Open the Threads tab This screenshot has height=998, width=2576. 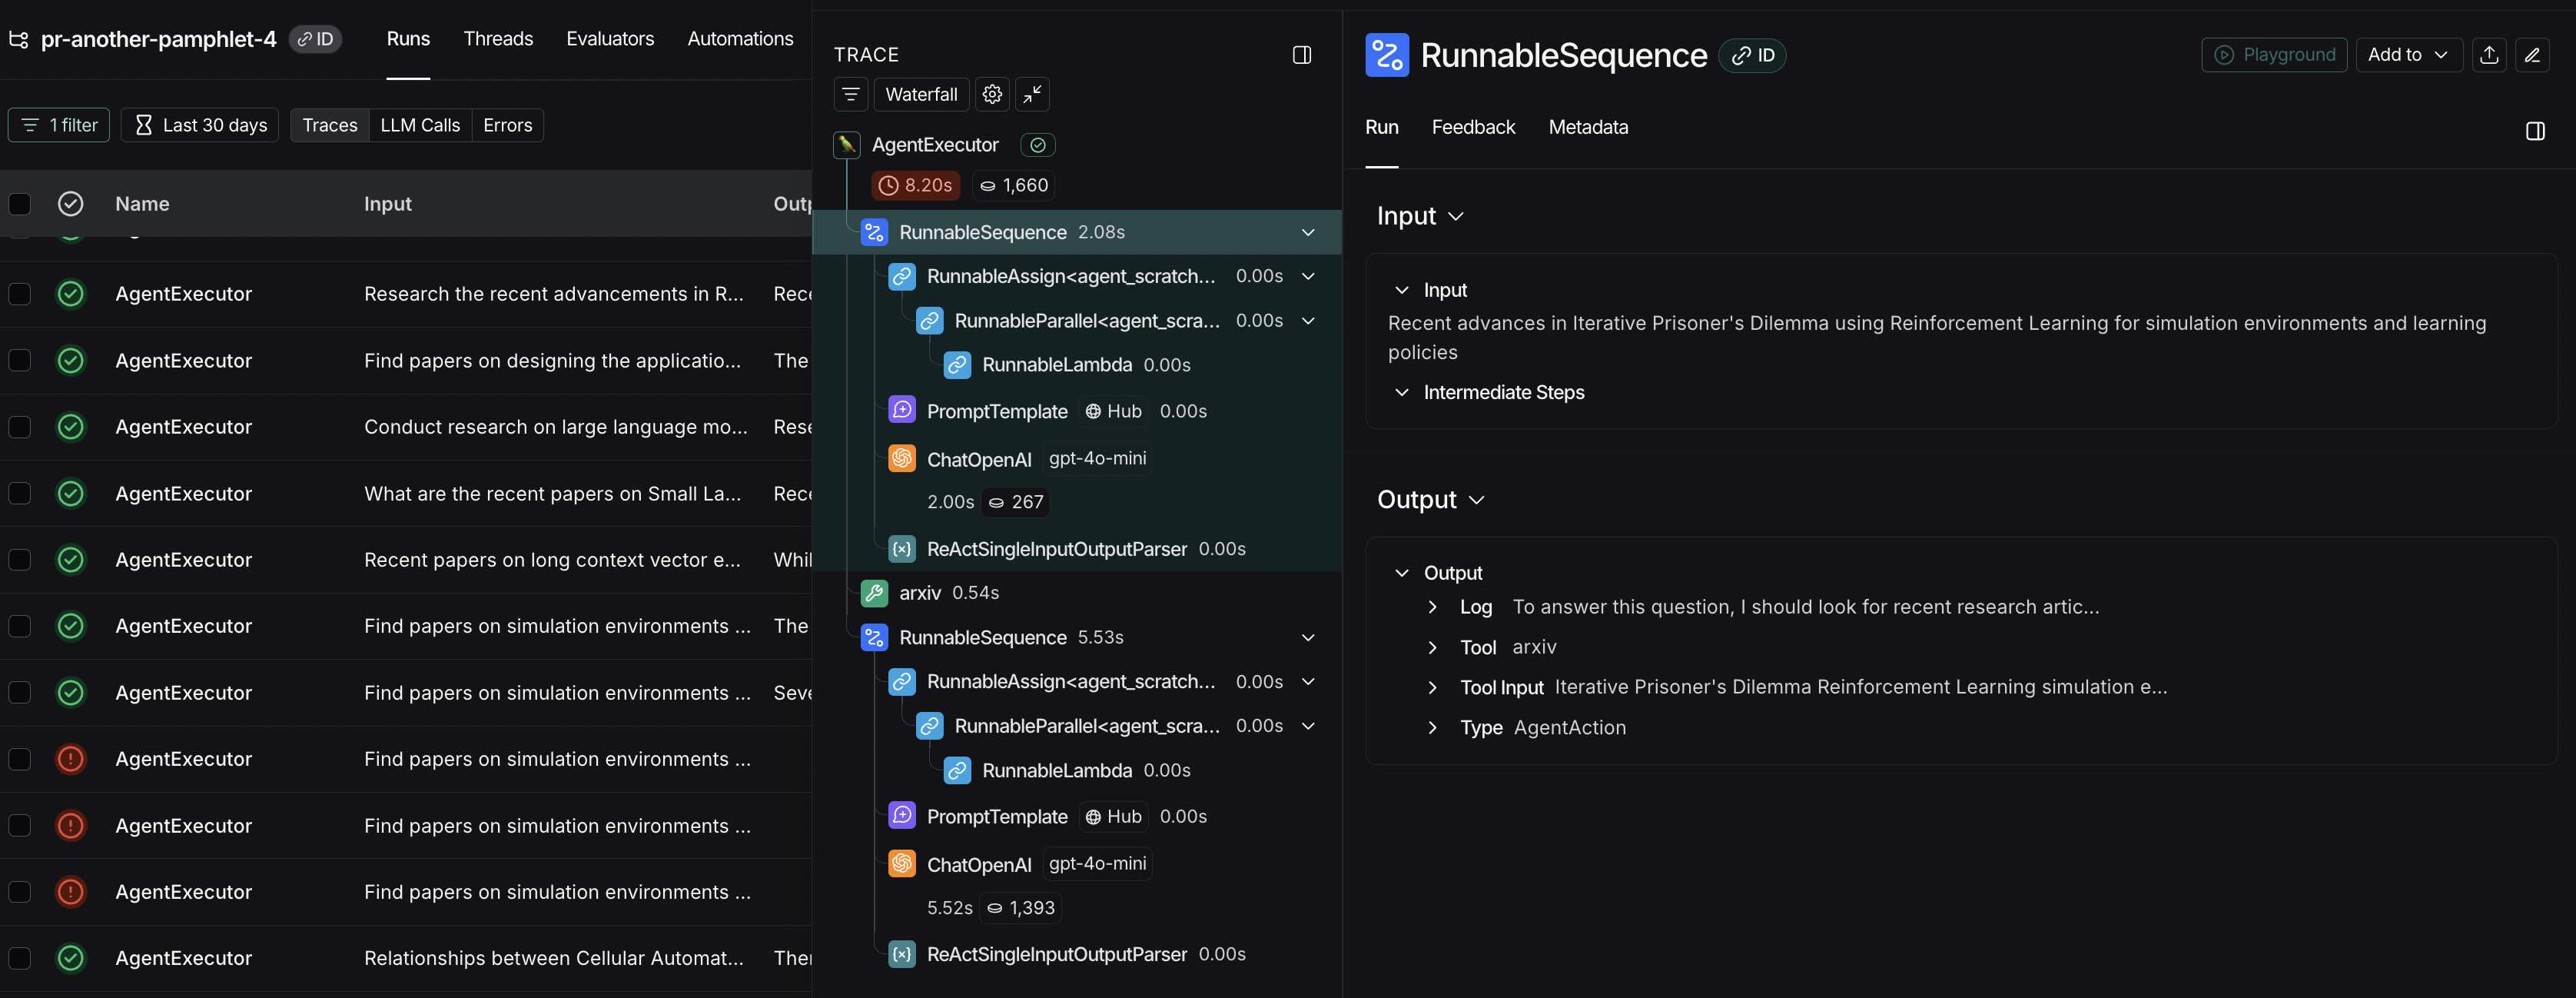[498, 39]
